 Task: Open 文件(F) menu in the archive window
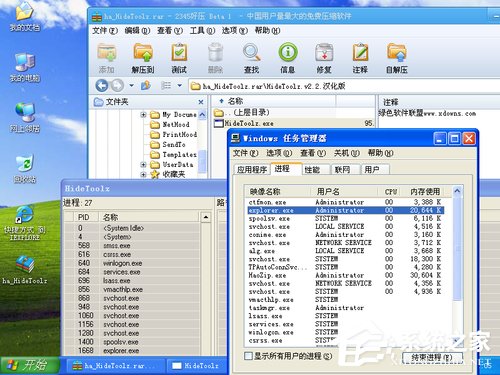click(x=105, y=31)
